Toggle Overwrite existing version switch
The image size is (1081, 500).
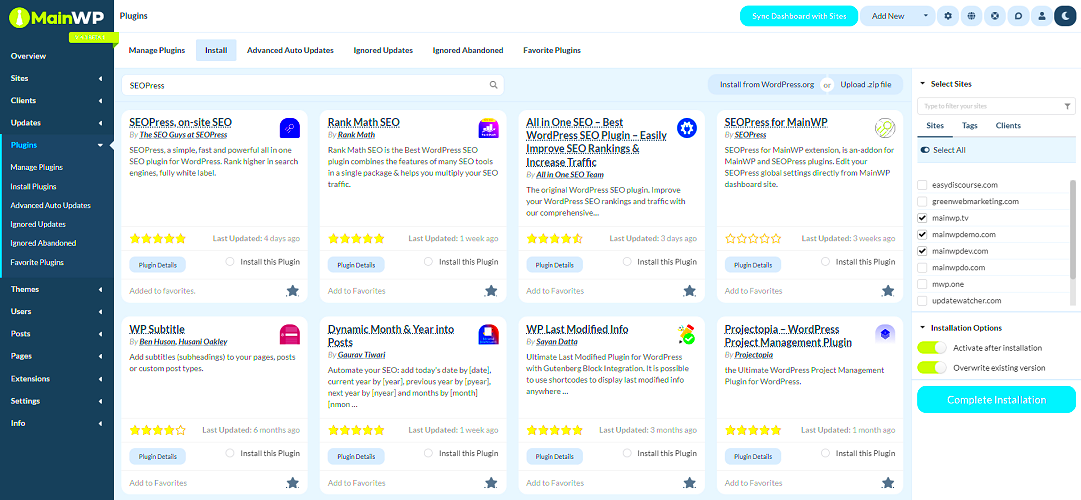(932, 368)
